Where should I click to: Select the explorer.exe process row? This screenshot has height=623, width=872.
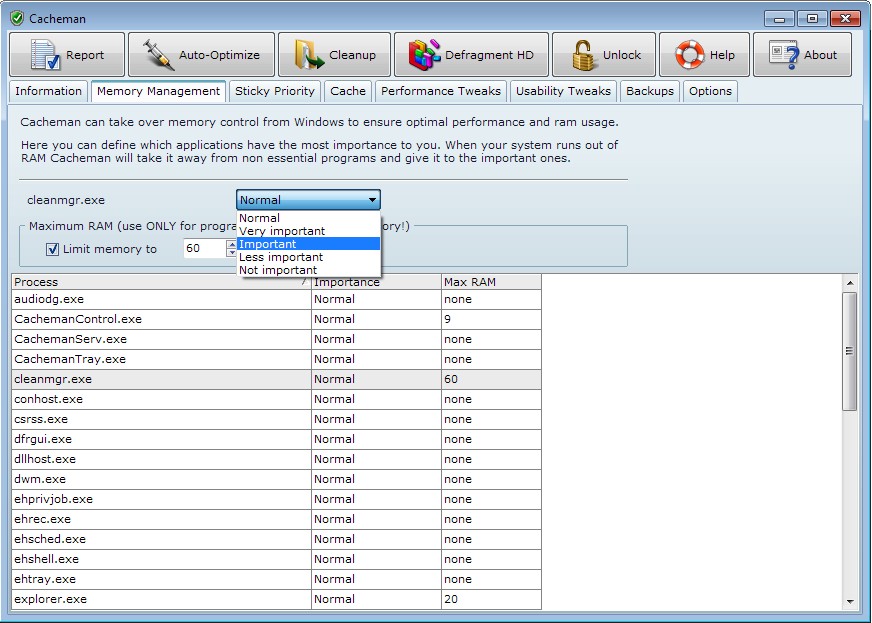tap(276, 600)
